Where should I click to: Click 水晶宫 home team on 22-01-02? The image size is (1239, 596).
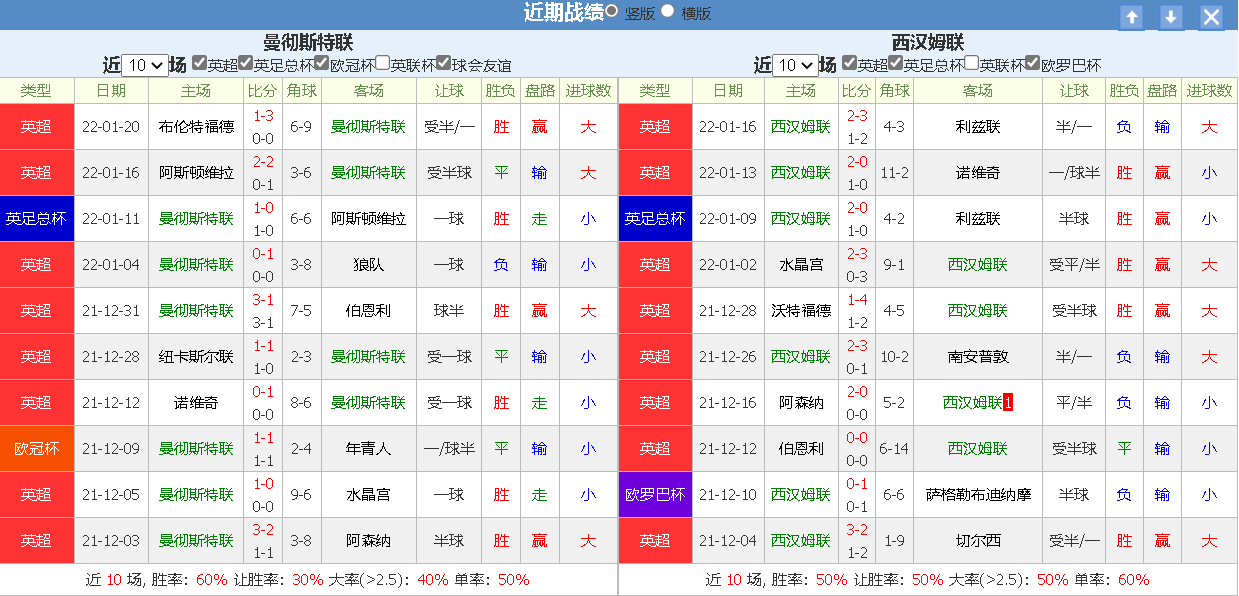pos(801,265)
